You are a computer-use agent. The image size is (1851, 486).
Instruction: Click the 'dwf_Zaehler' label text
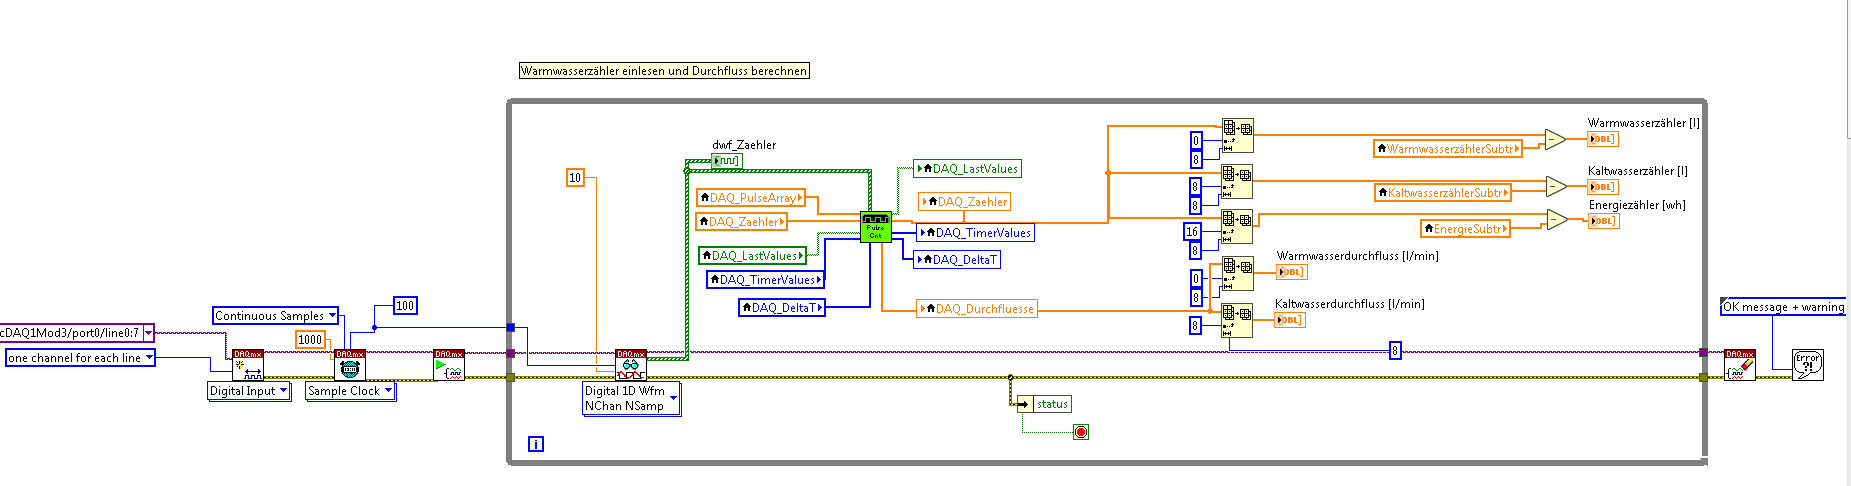tap(743, 145)
